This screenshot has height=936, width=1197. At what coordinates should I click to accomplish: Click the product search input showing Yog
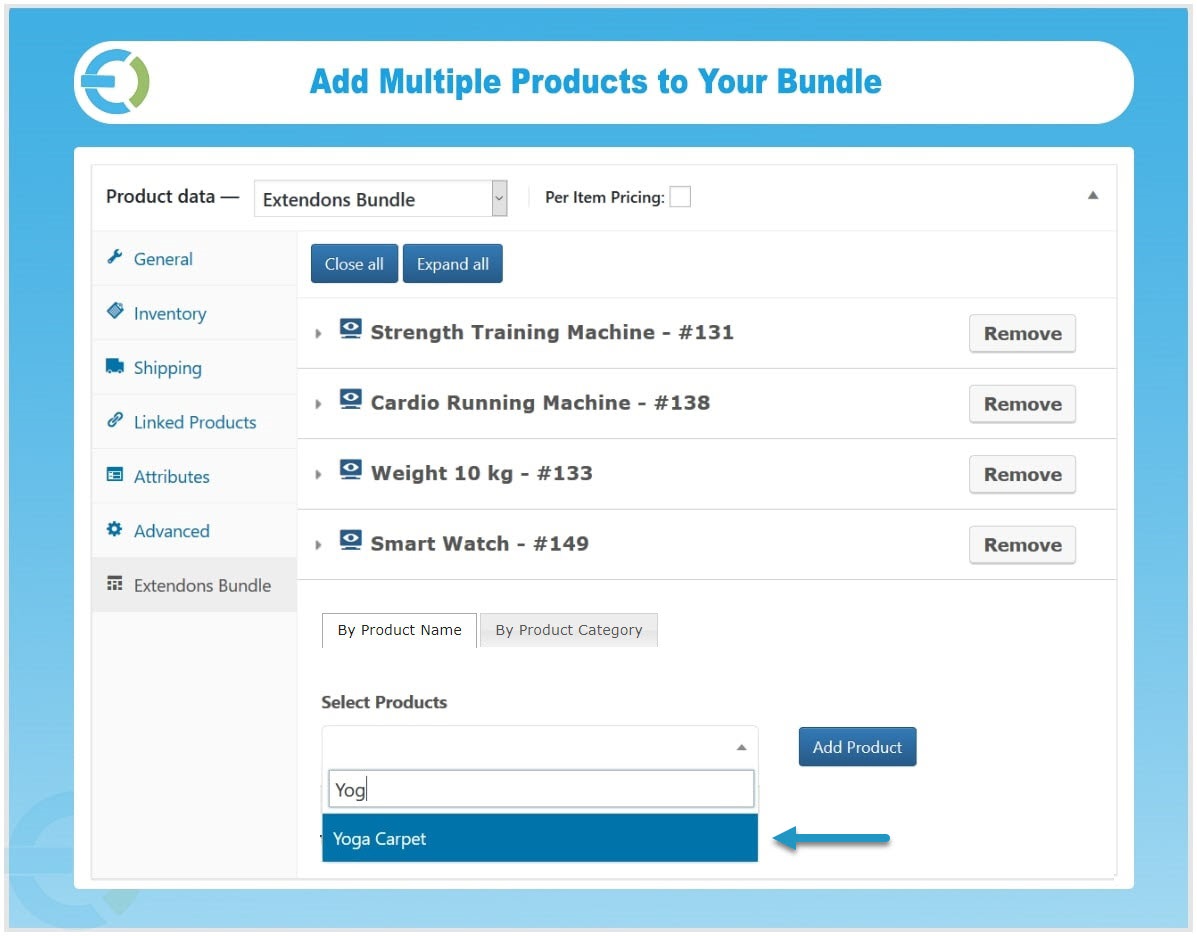tap(540, 789)
